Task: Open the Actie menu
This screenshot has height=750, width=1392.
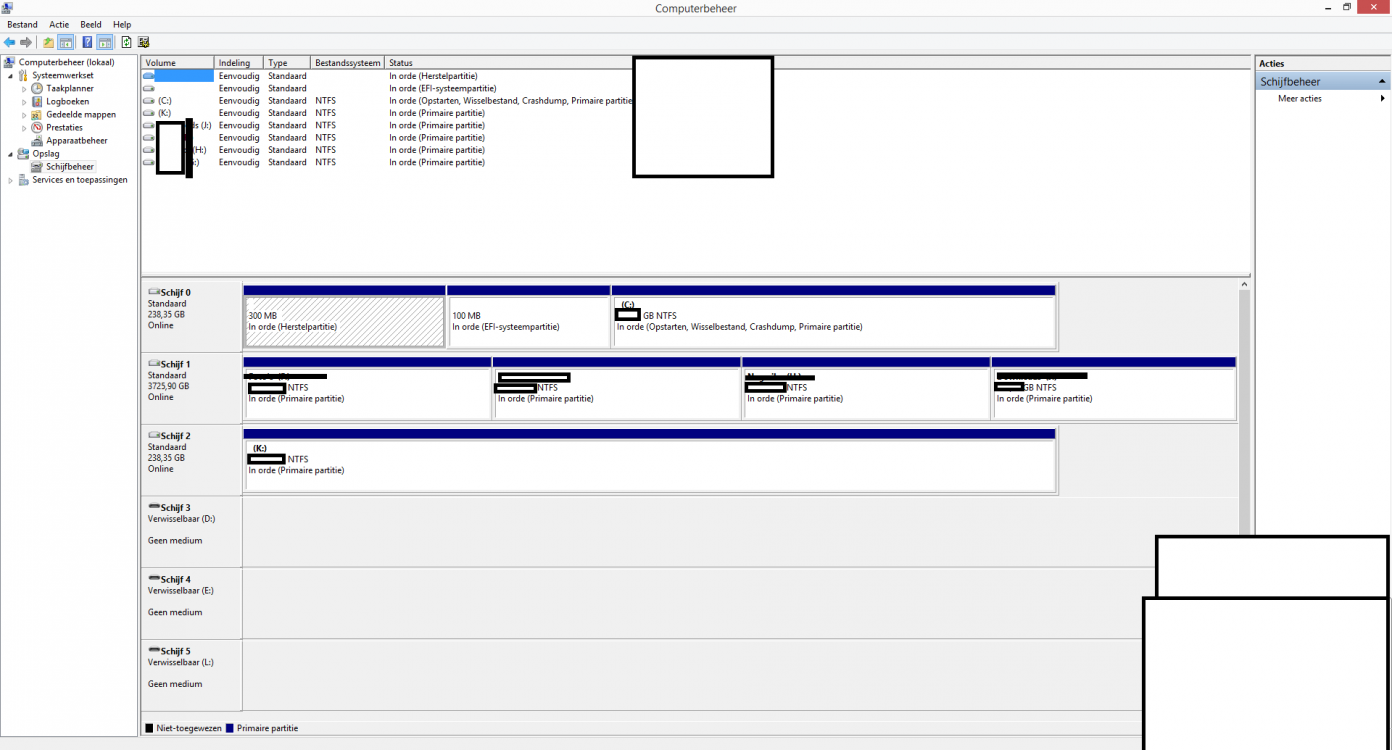Action: [59, 24]
